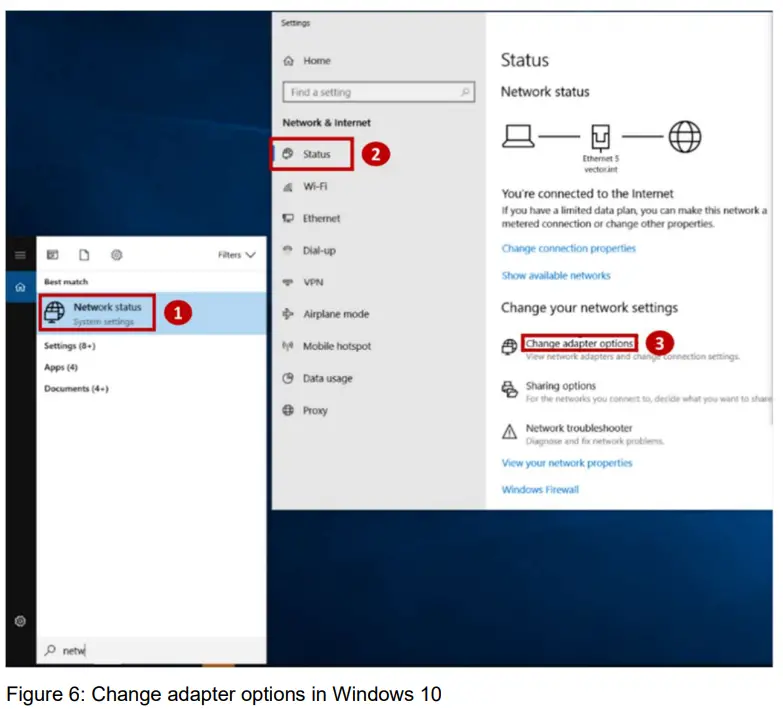Screen dimensions: 783x709
Task: Open Network status best match result
Action: 151,313
